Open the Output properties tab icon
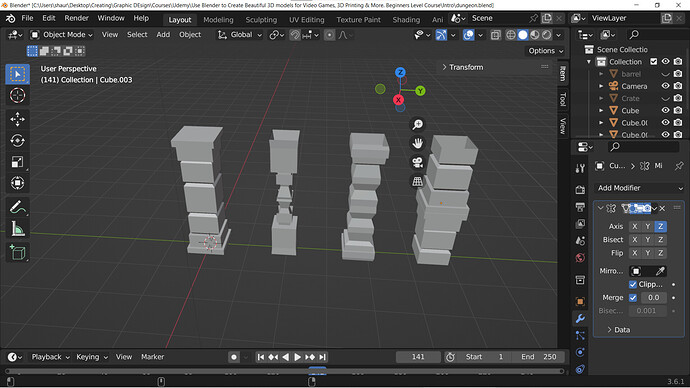 click(580, 207)
